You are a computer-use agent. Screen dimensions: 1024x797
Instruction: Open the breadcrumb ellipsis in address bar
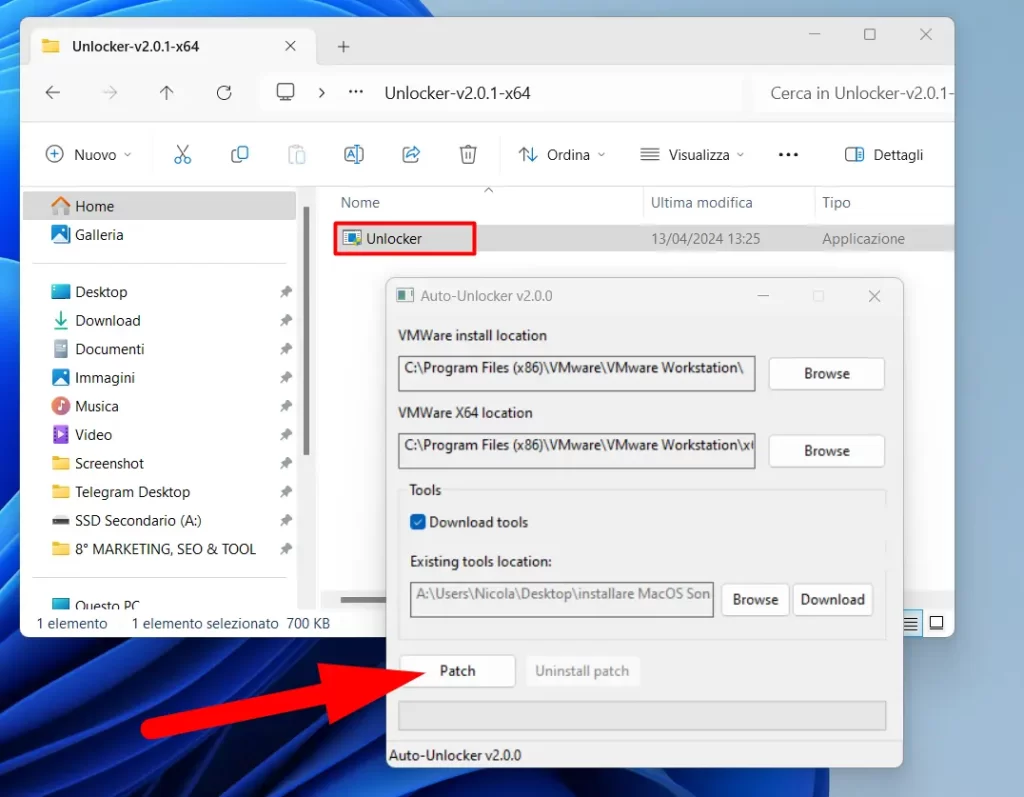click(356, 92)
